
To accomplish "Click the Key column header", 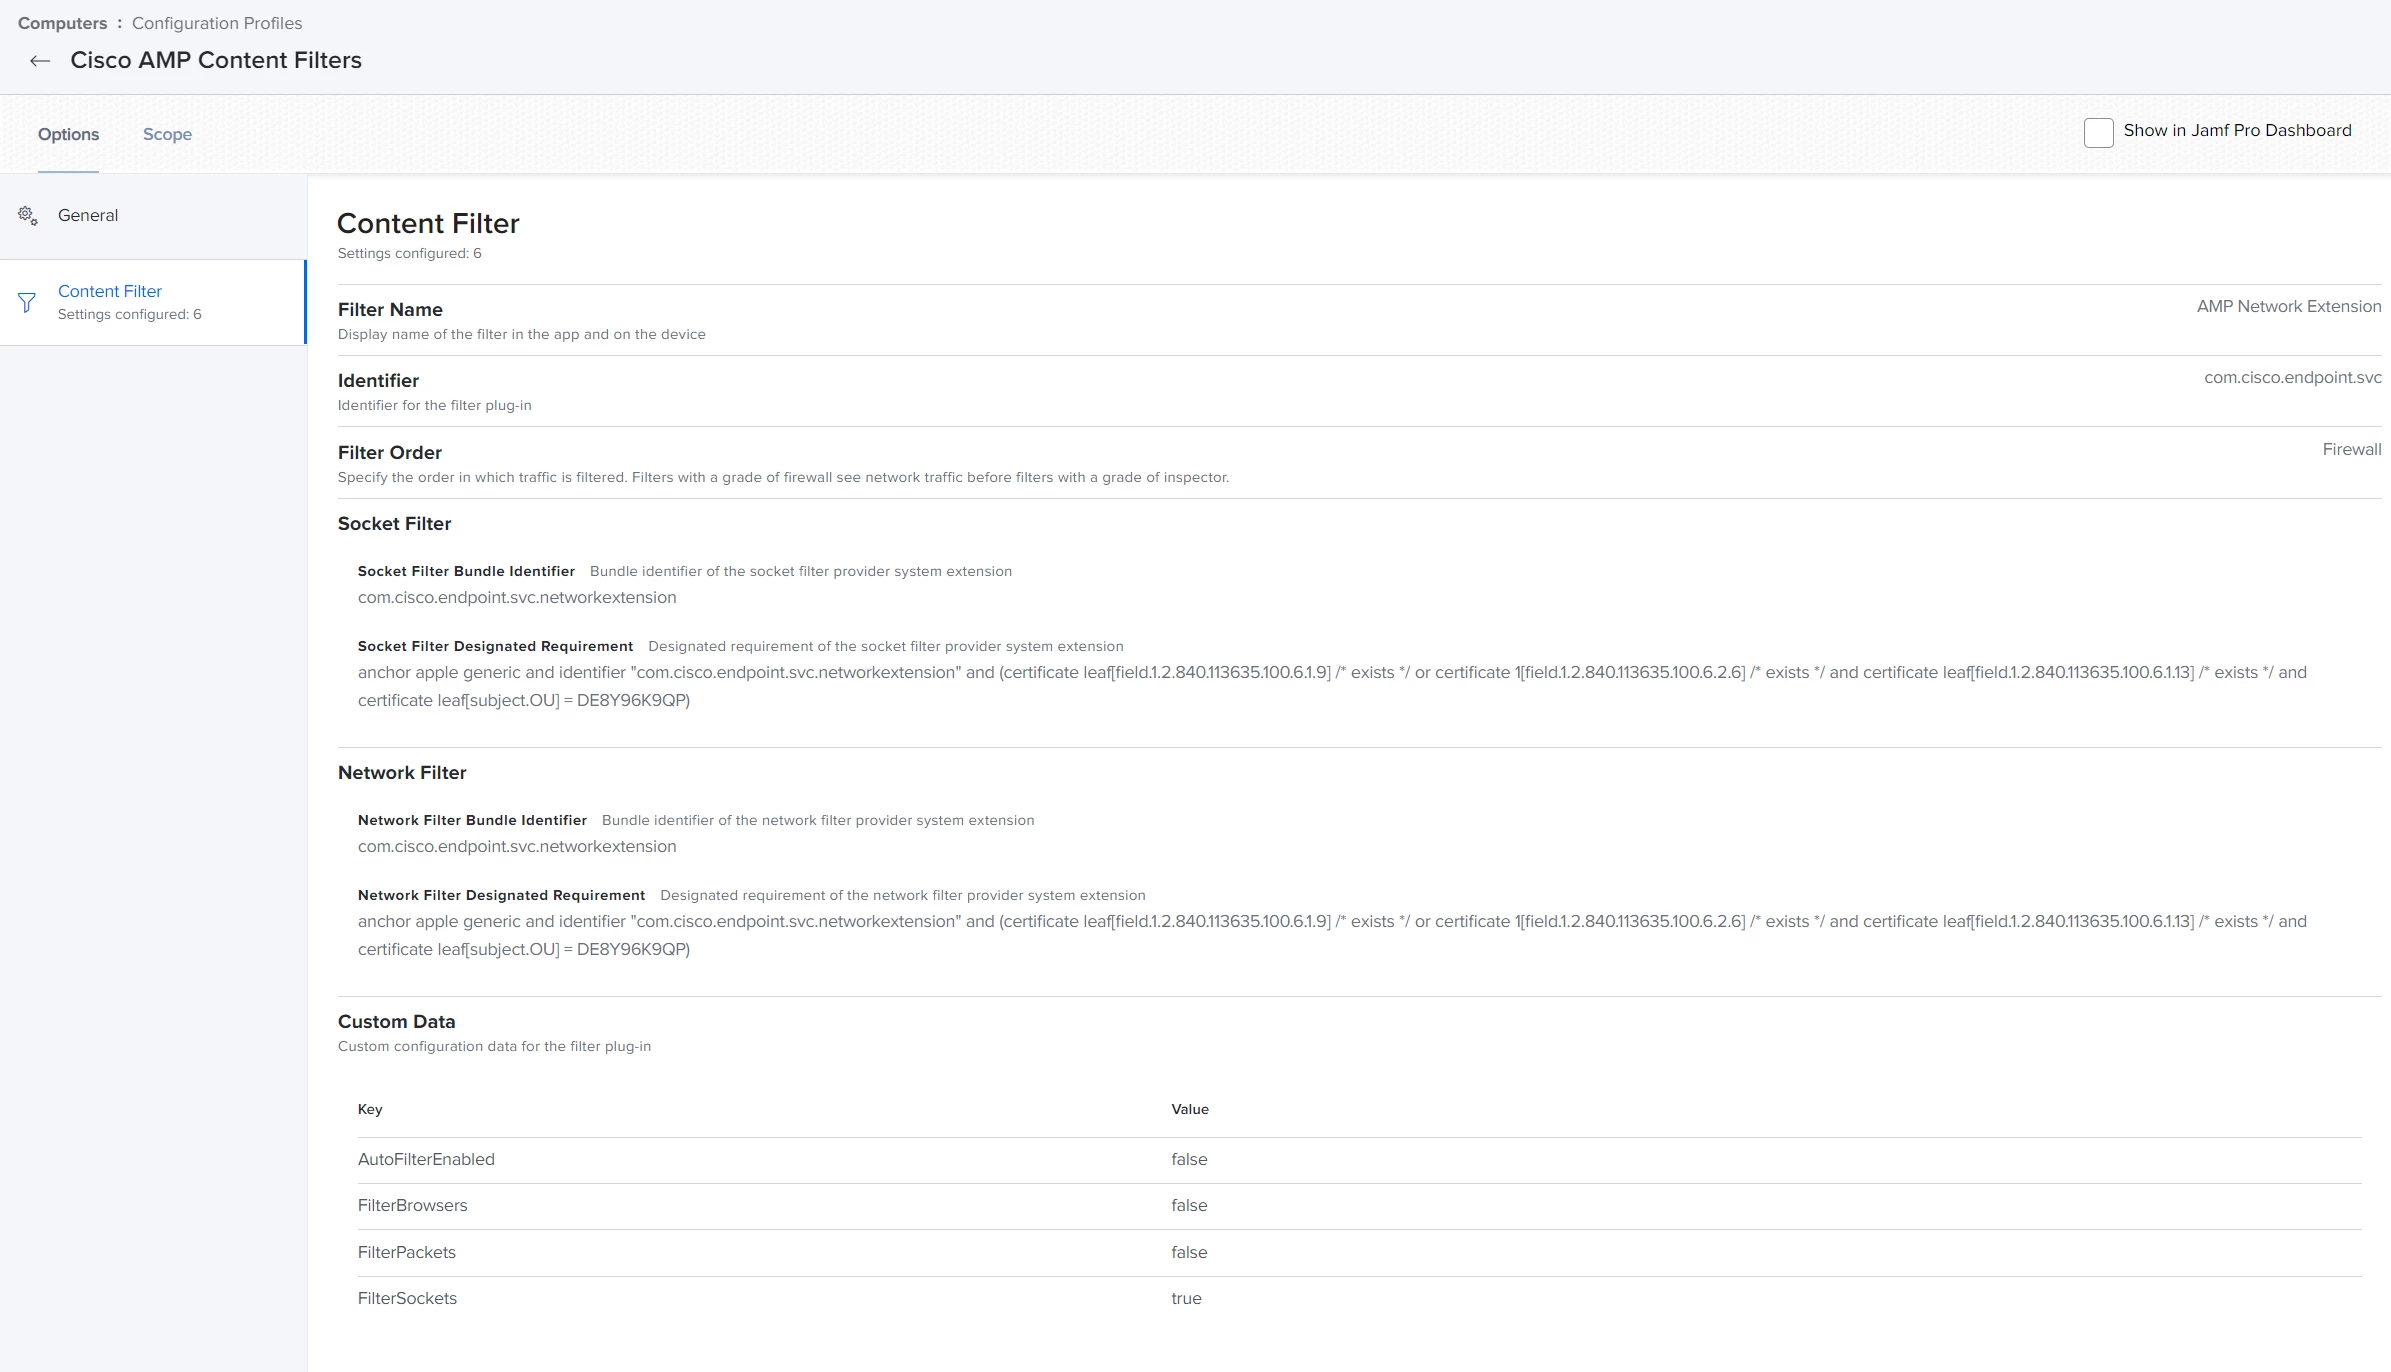I will [370, 1110].
